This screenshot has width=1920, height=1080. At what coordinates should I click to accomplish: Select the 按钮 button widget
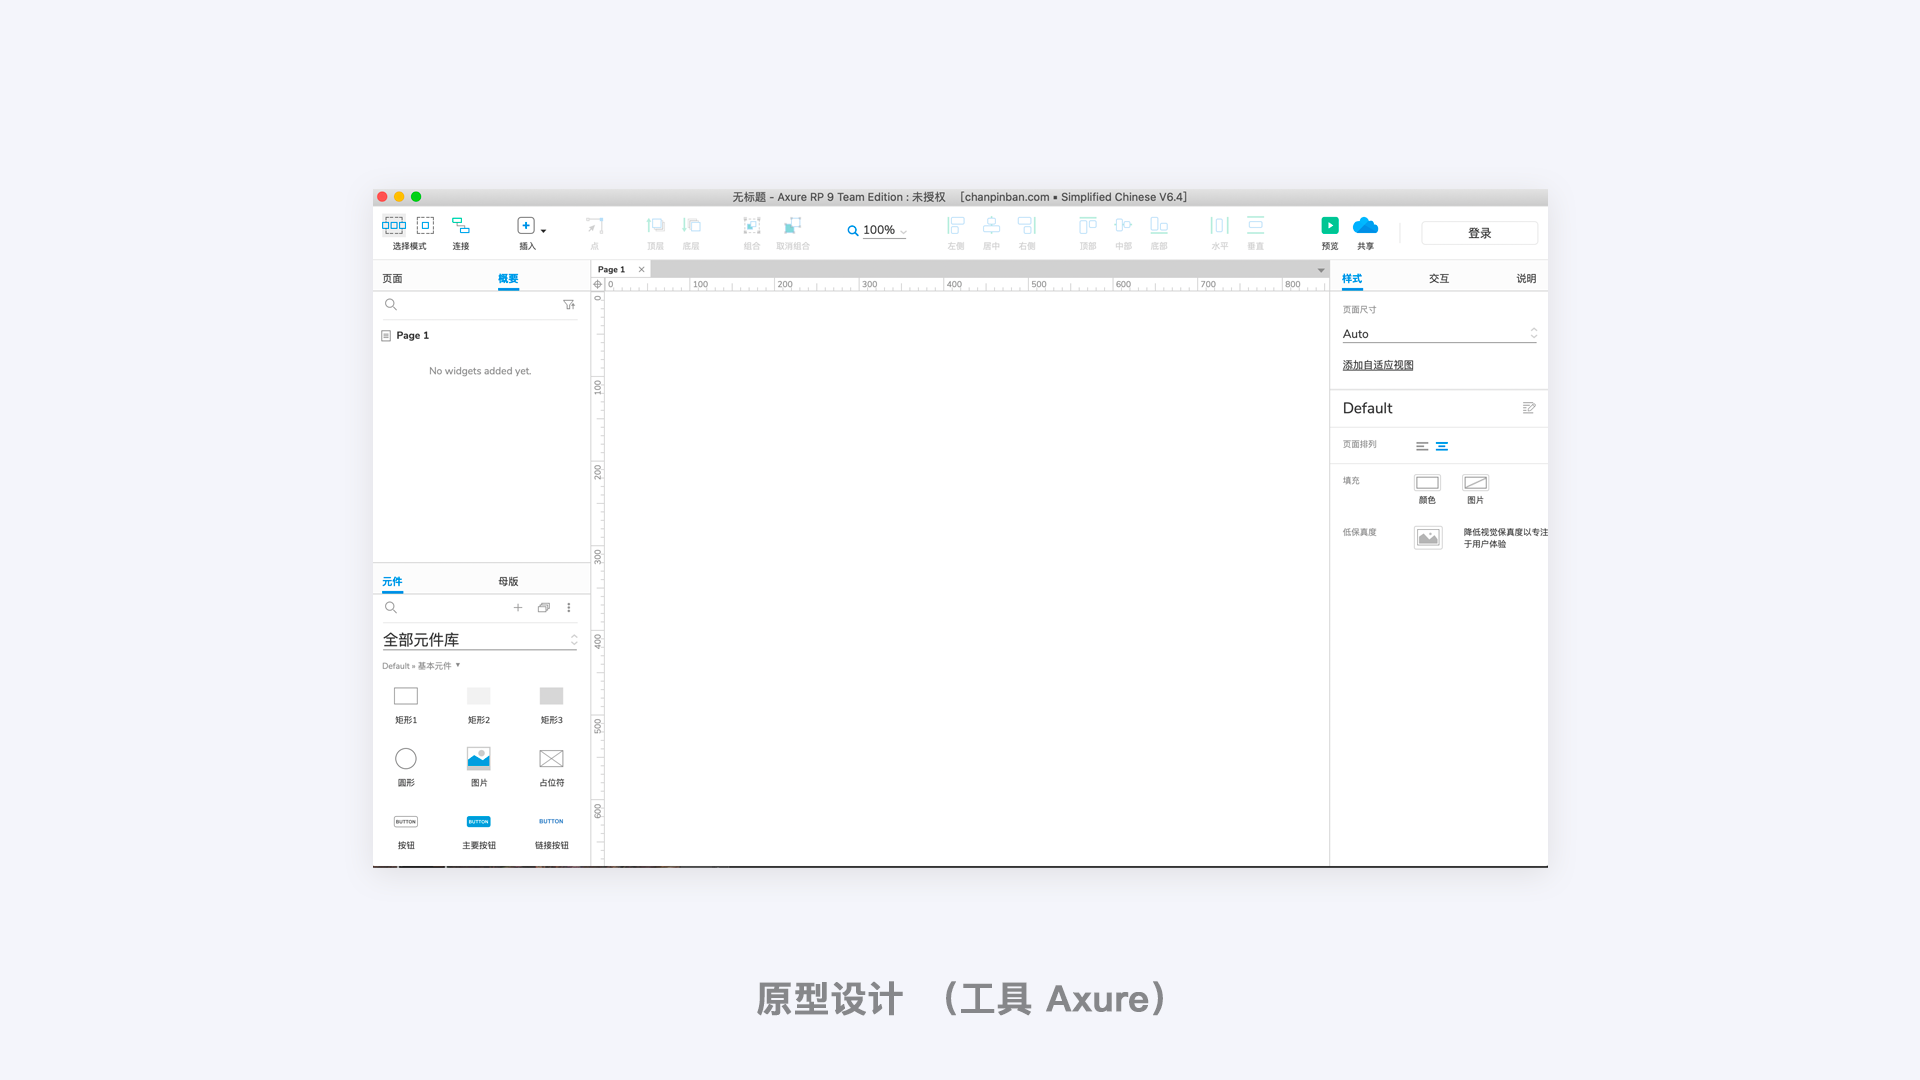[406, 831]
